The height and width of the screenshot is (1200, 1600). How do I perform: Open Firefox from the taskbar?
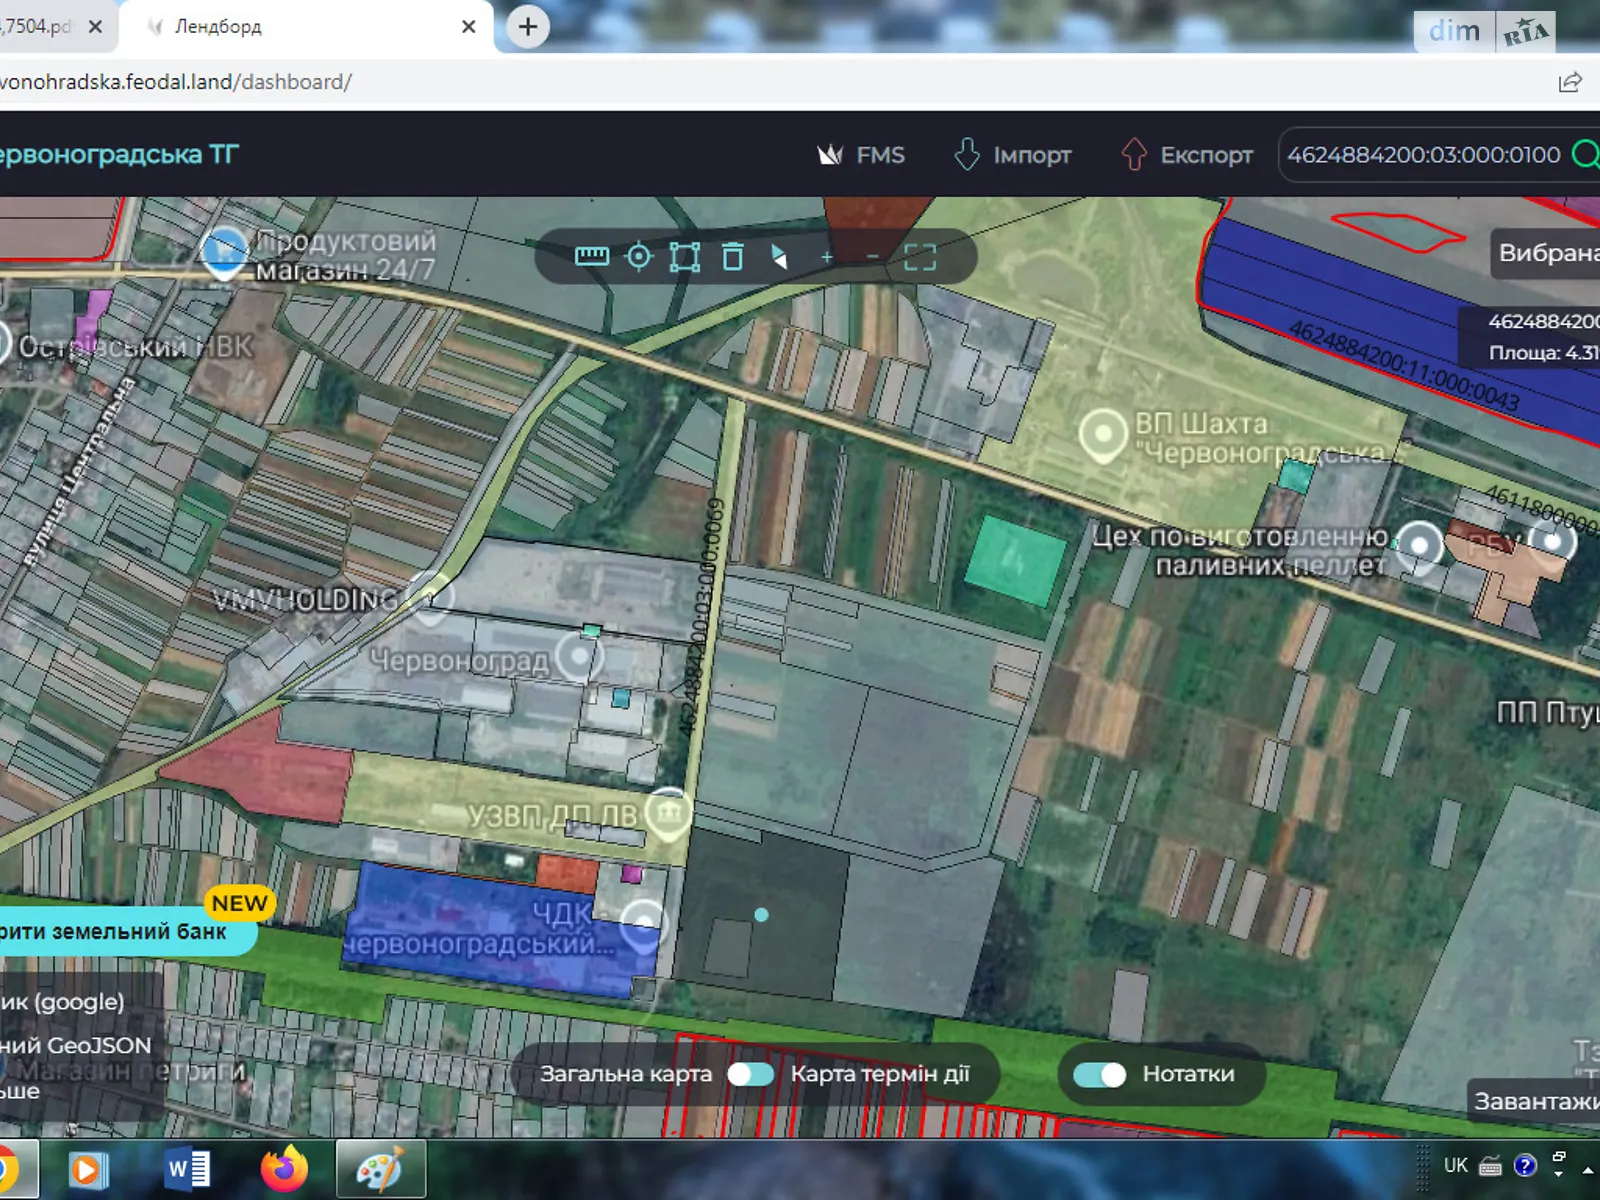(284, 1168)
